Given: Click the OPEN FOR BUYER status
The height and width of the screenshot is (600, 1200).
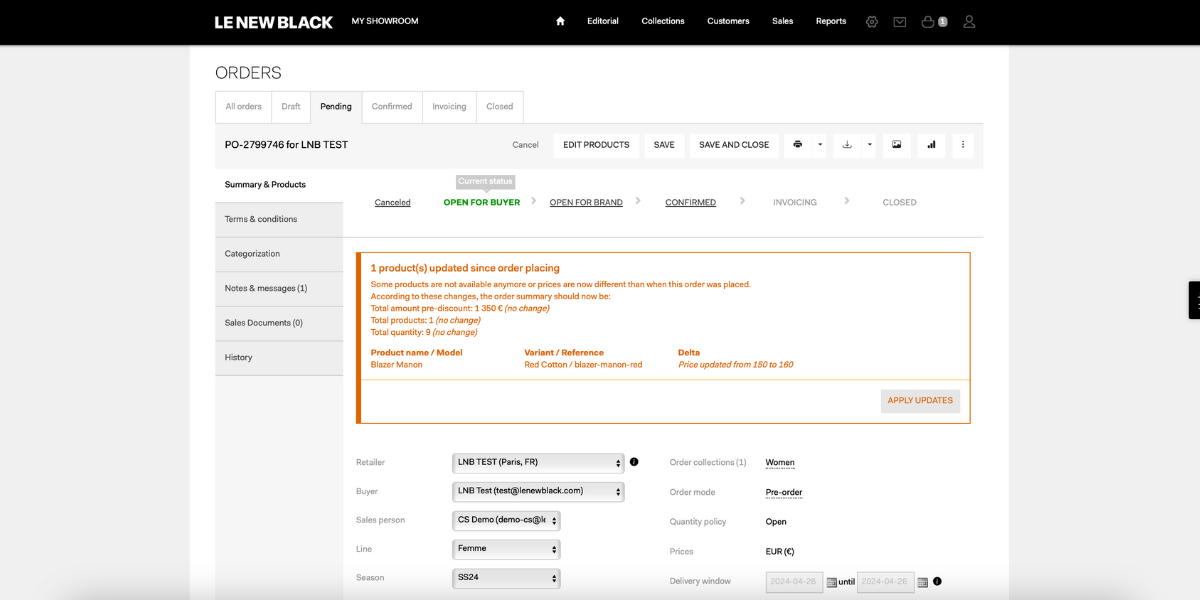Looking at the screenshot, I should pyautogui.click(x=482, y=203).
